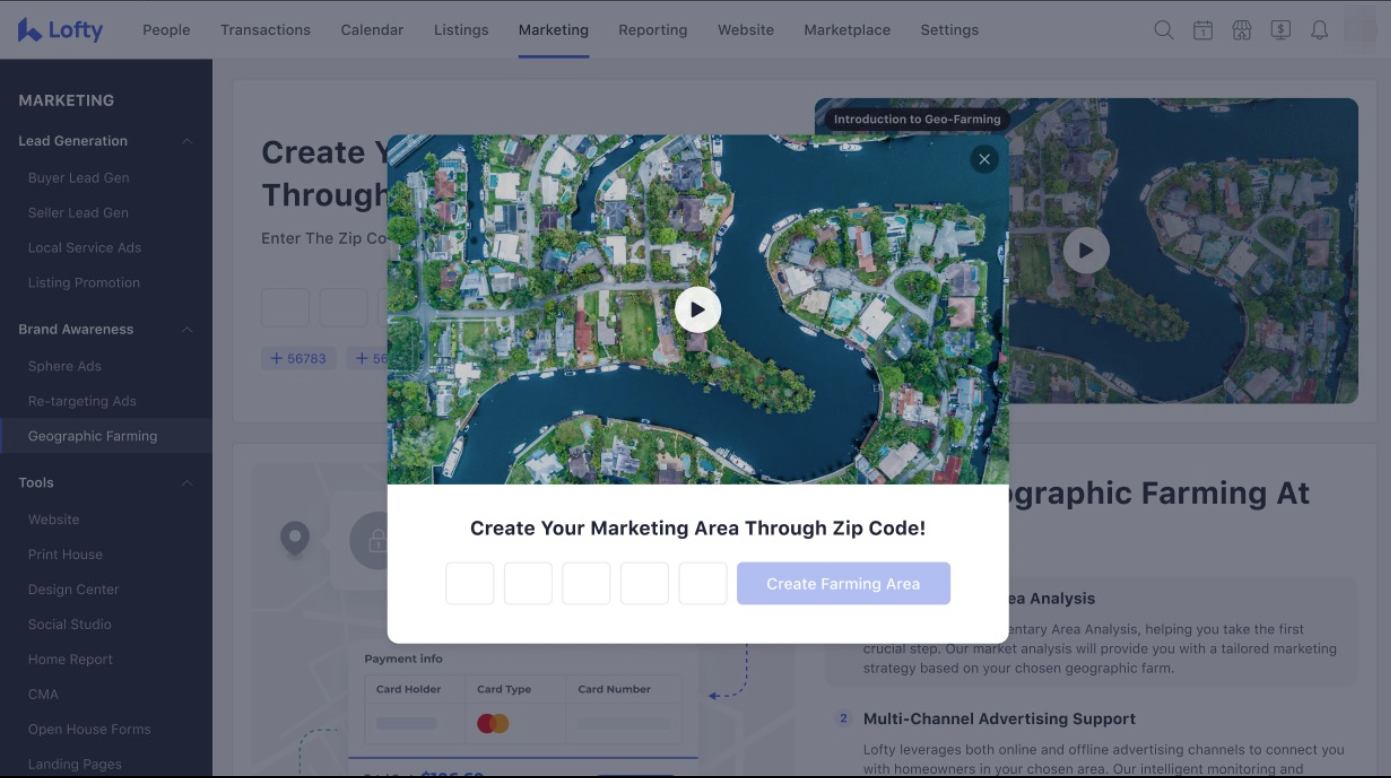
Task: Switch to the Calendar tab
Action: click(x=372, y=30)
